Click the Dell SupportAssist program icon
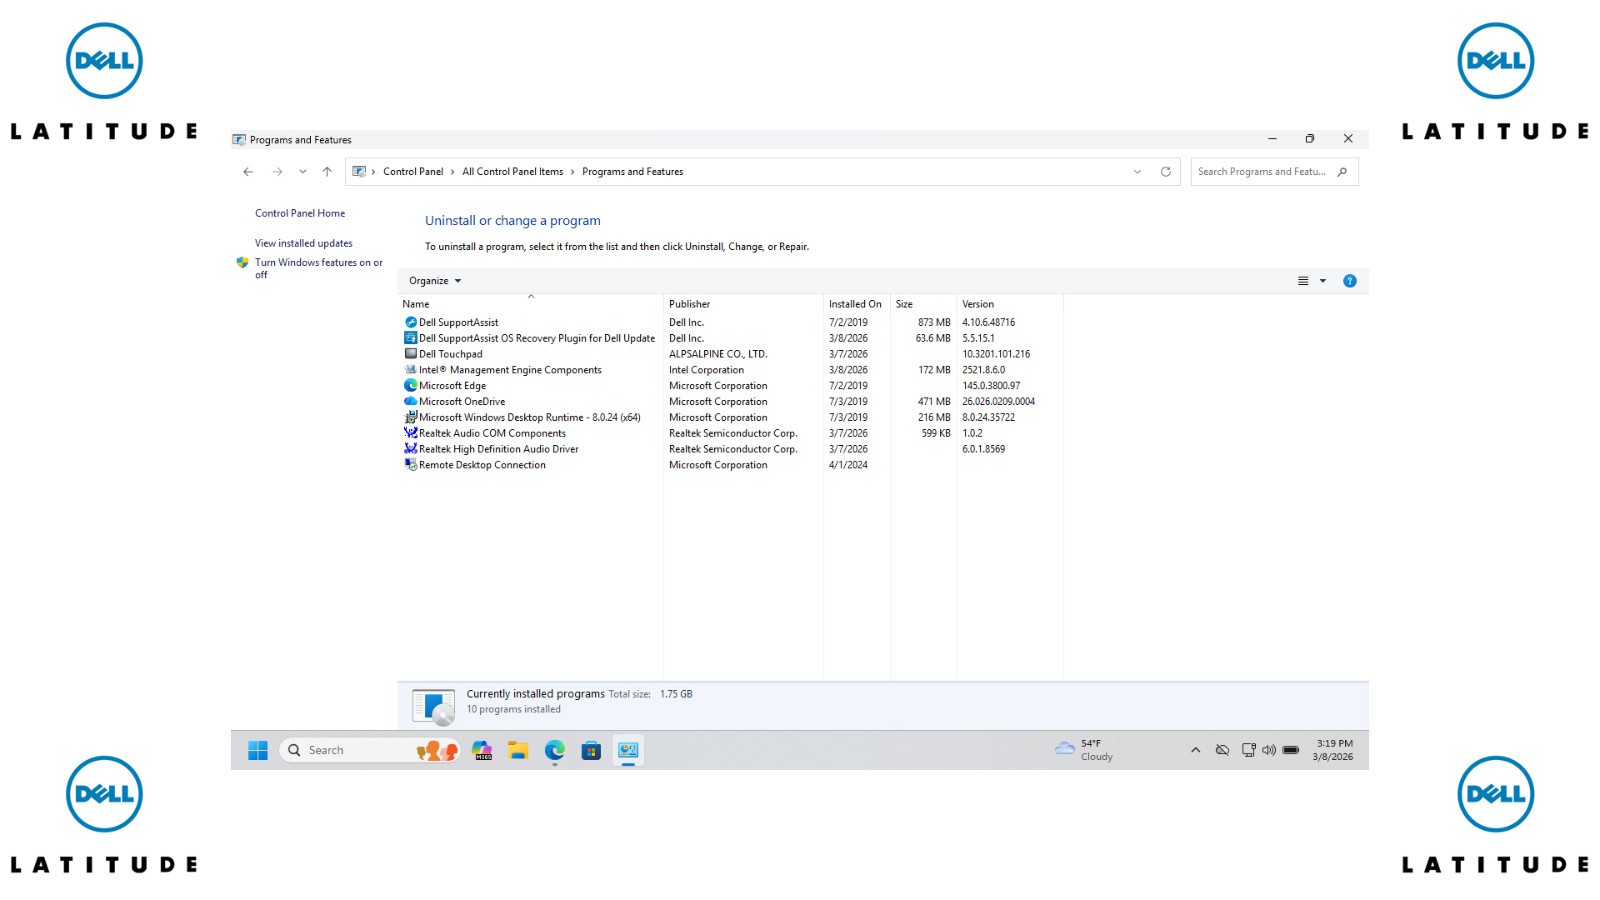Screen dimensions: 1600x900 (410, 322)
